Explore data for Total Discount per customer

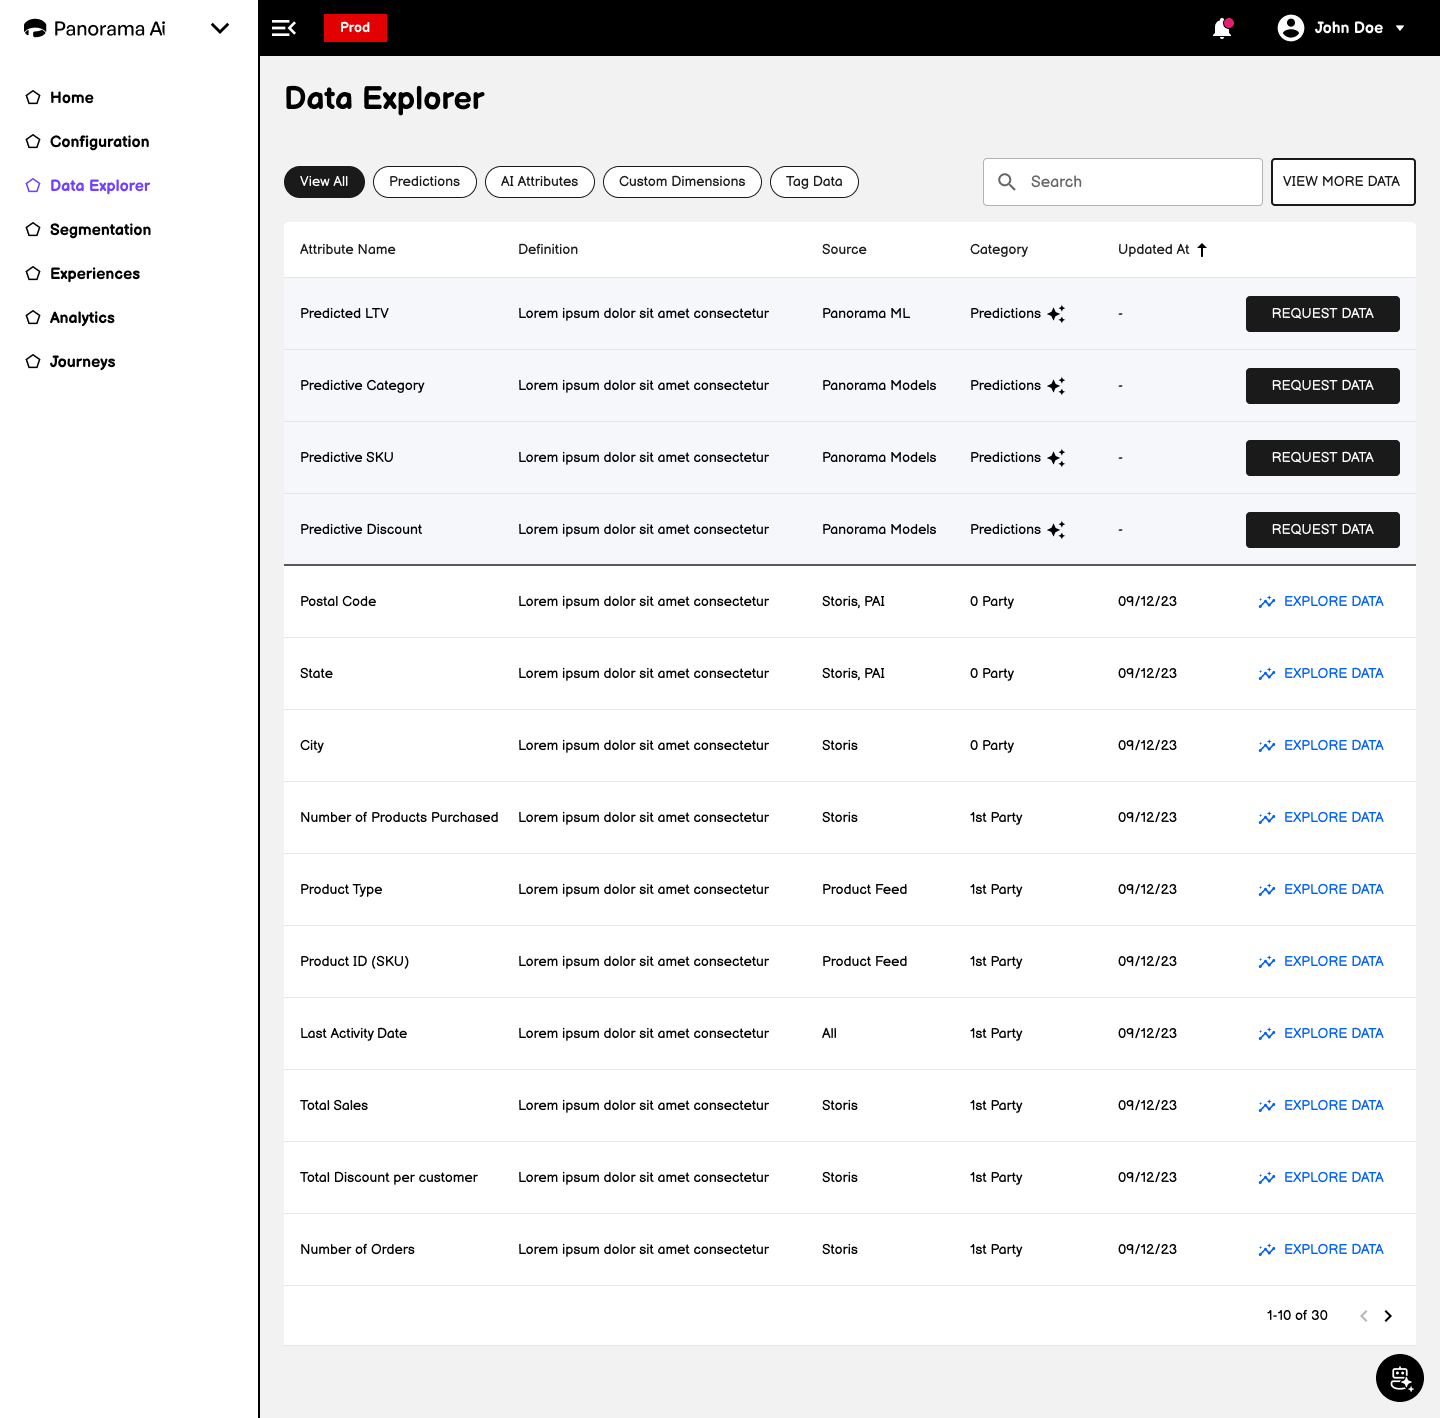[x=1321, y=1178]
